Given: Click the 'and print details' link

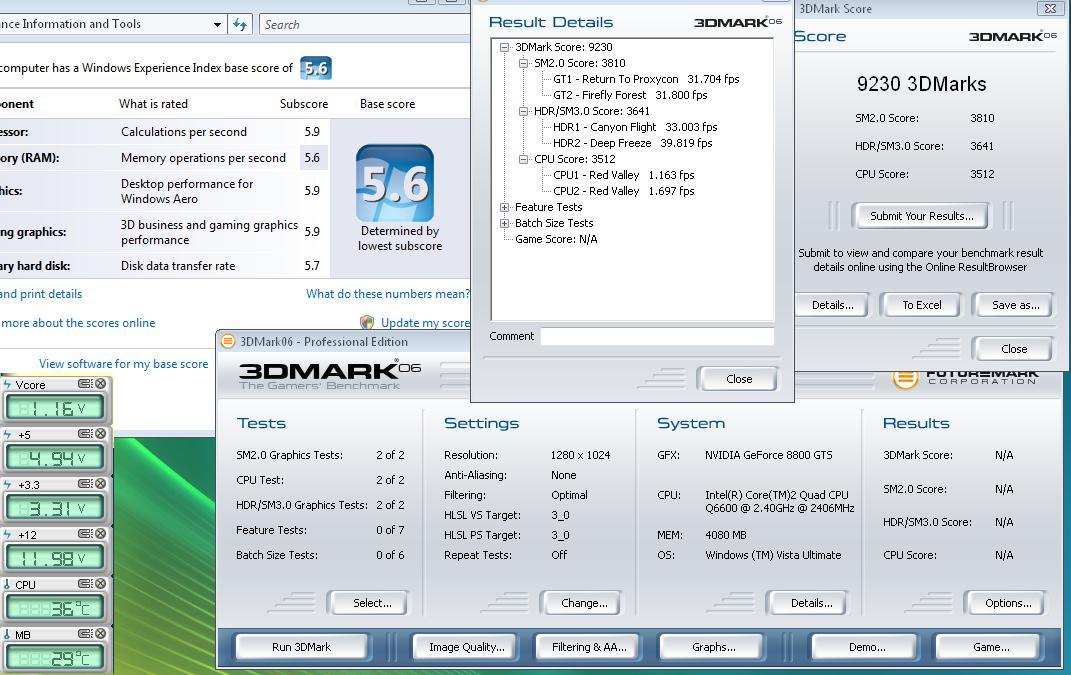Looking at the screenshot, I should click(41, 294).
